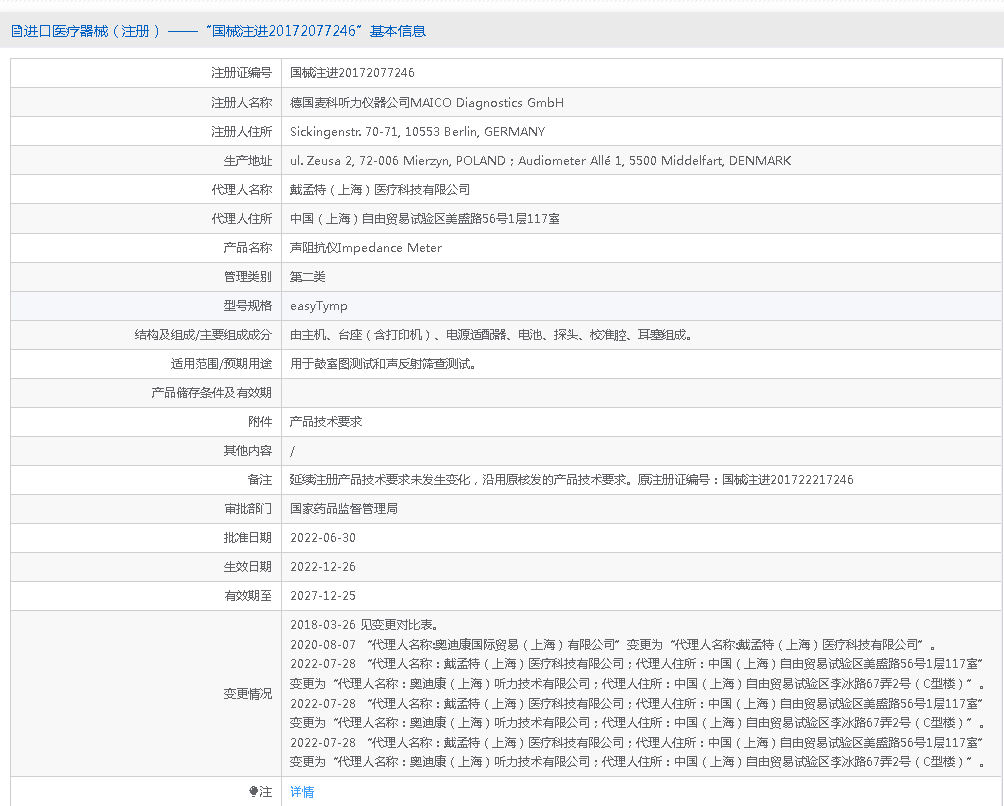
Task: Click the registrant address Sickingenstr. 70-71 Berlin
Action: [417, 131]
